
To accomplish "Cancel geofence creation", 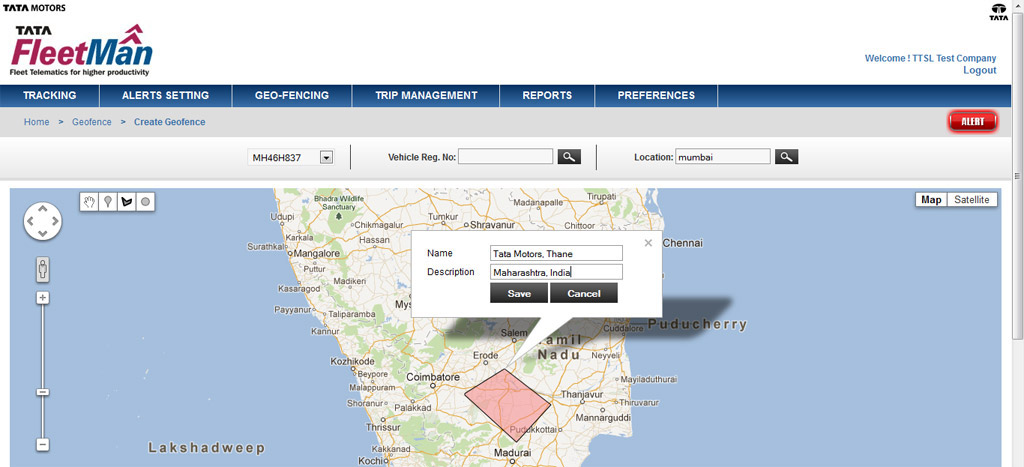I will click(584, 293).
